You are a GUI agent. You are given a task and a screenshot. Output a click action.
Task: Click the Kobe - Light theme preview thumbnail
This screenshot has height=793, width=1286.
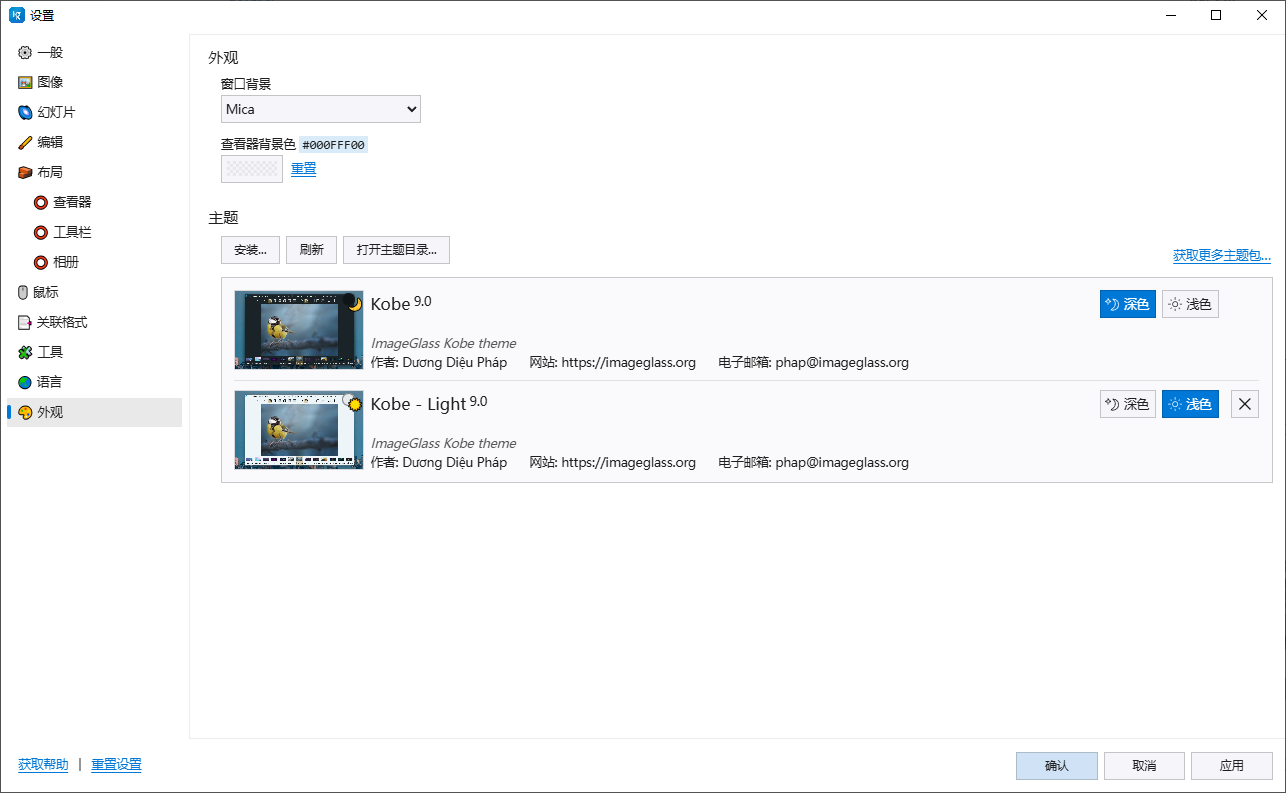pos(299,430)
